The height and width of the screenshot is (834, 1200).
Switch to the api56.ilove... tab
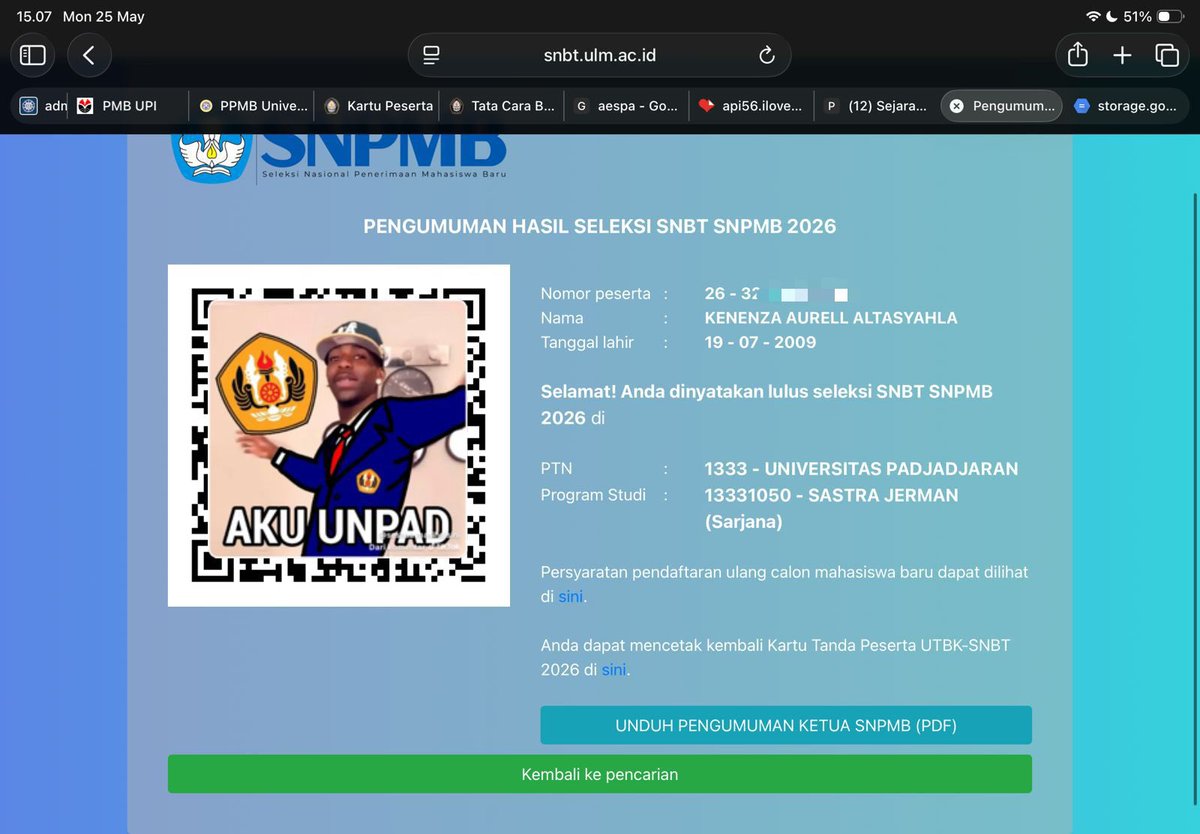pyautogui.click(x=751, y=105)
